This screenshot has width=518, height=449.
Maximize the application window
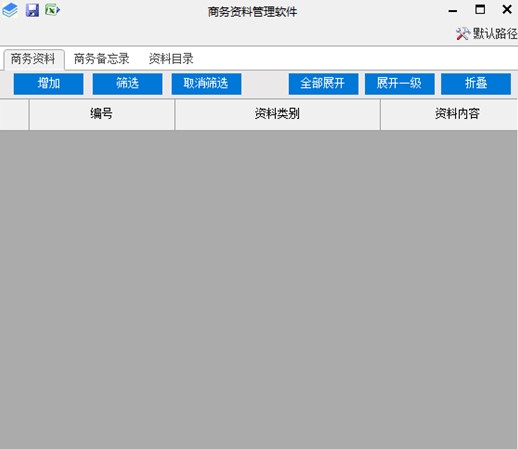[480, 10]
